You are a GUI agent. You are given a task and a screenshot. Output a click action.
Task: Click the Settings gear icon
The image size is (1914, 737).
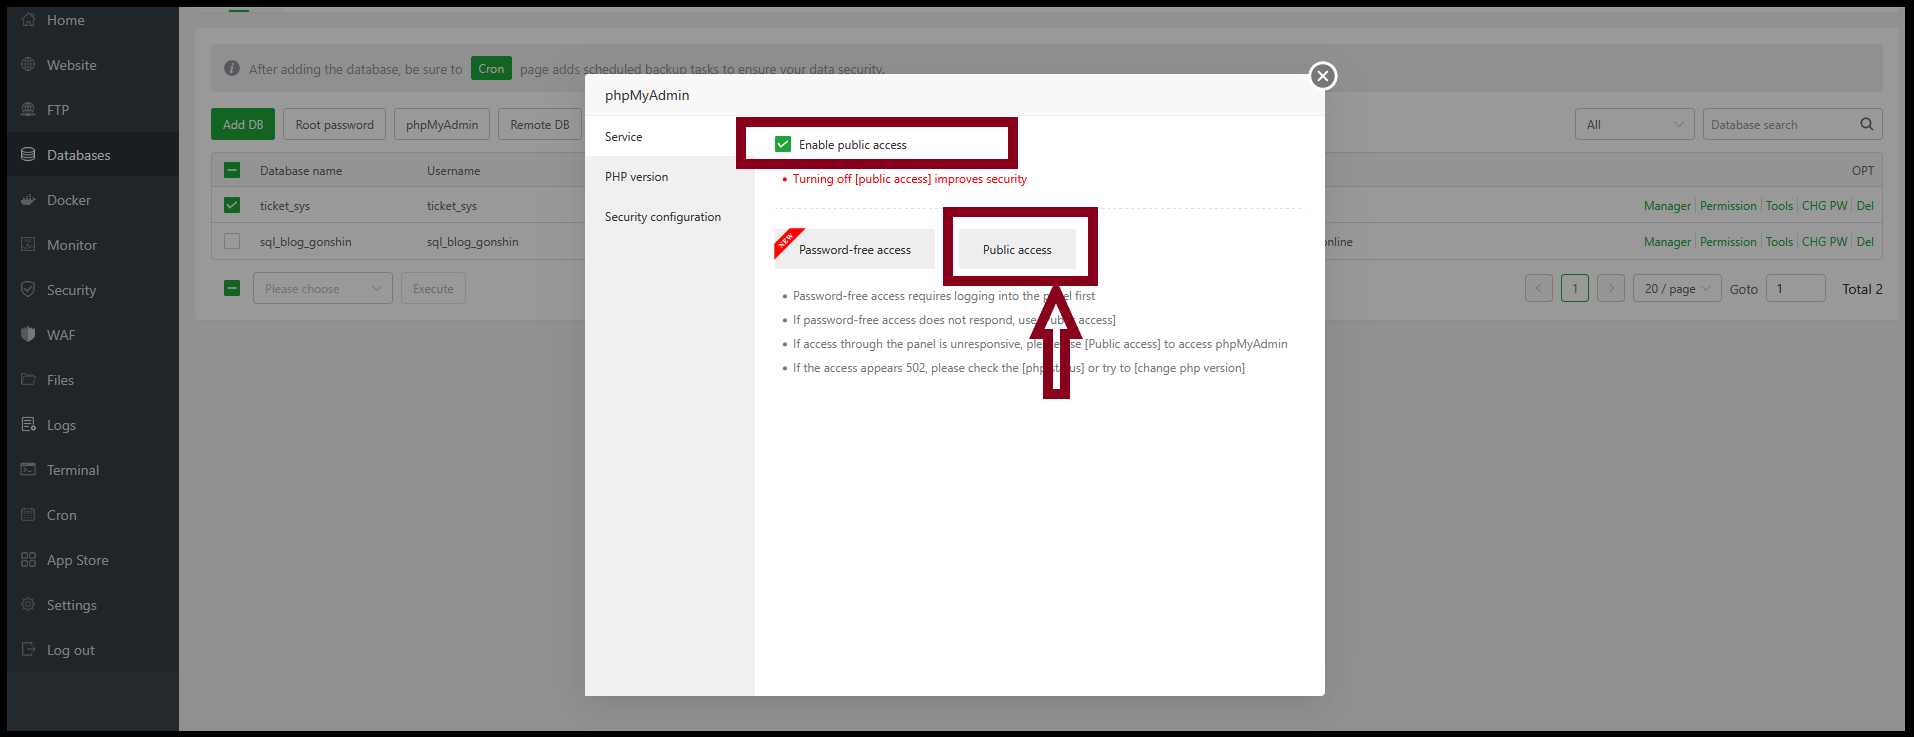(x=28, y=605)
